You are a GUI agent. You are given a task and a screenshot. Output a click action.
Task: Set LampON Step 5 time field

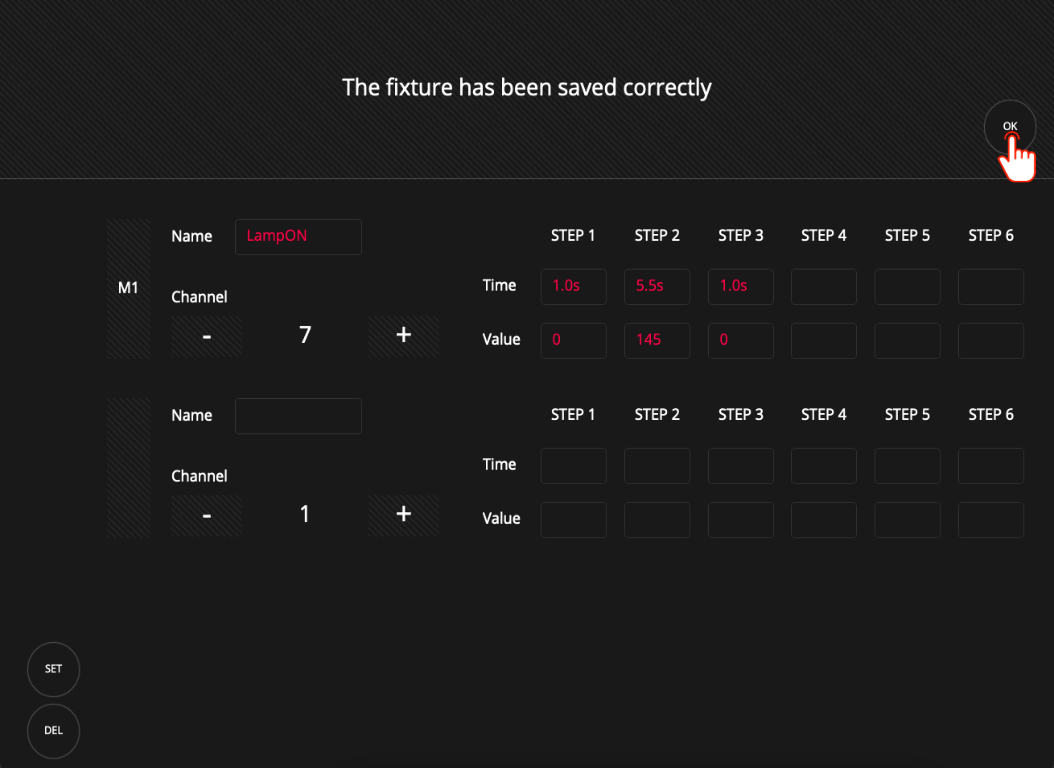coord(907,286)
